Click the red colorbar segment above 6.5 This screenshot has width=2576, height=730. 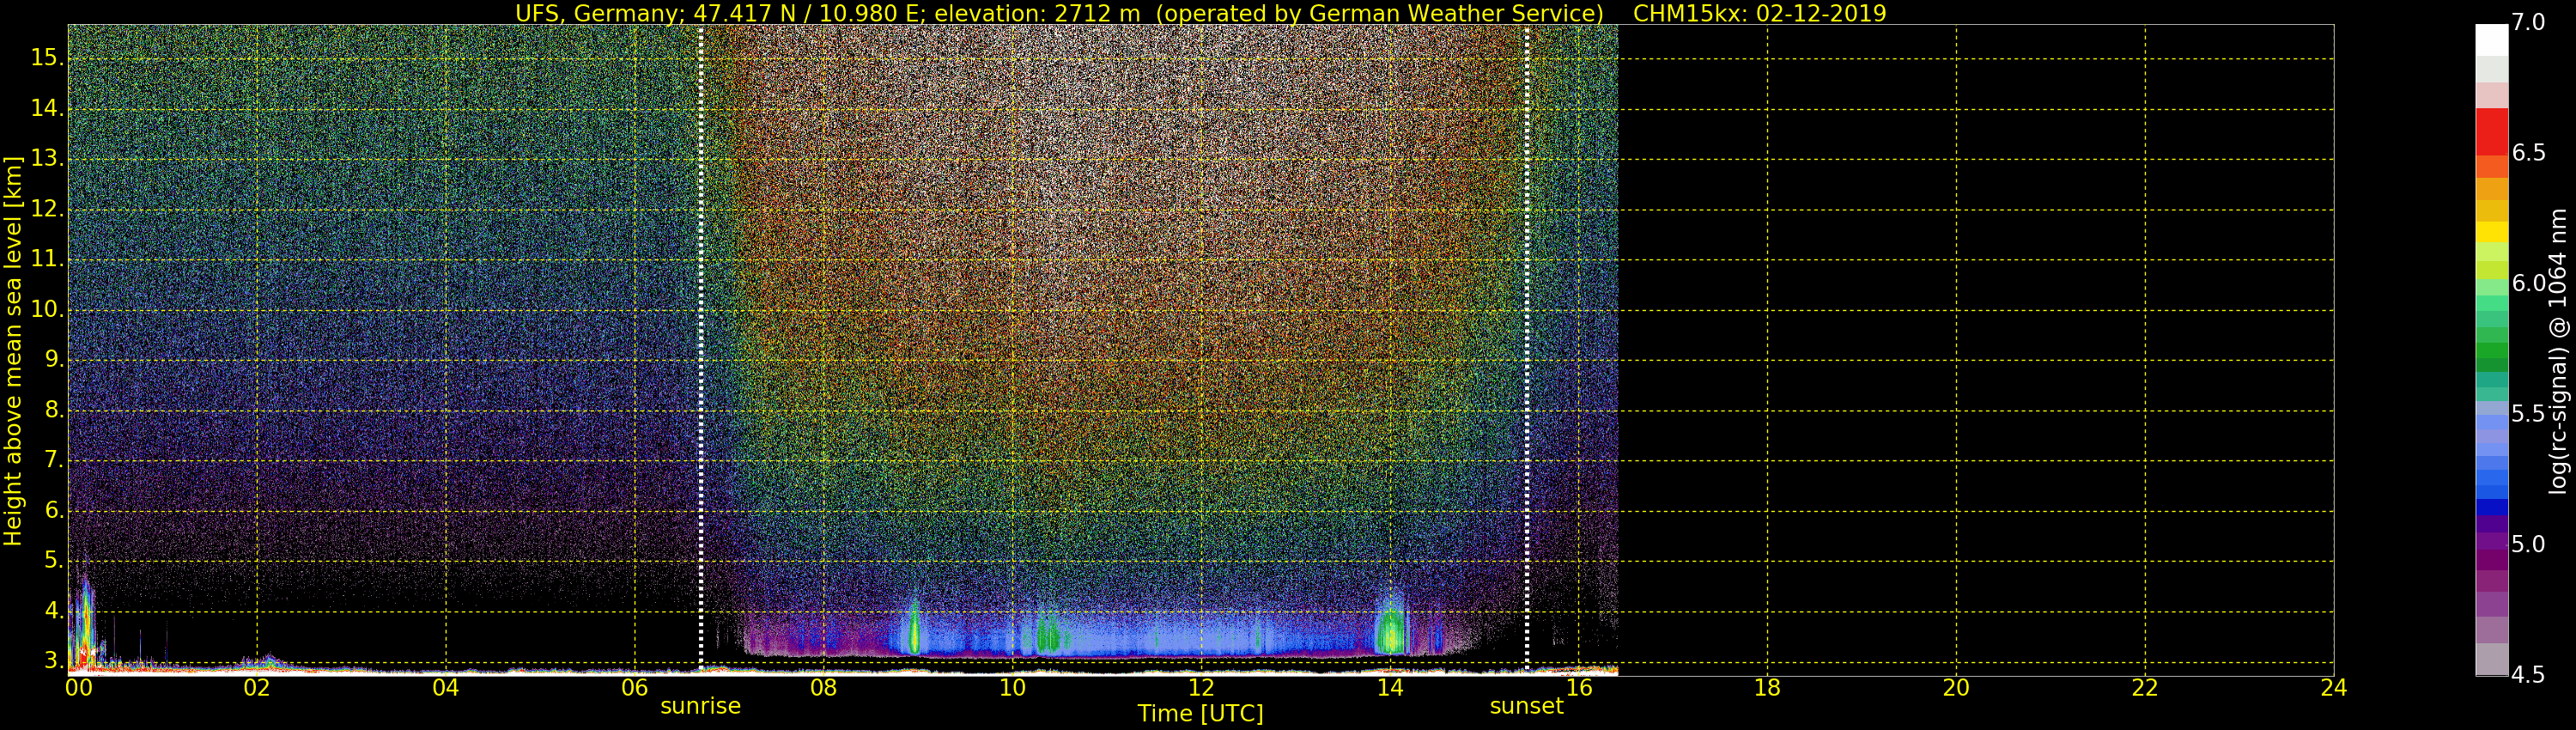pos(2492,132)
